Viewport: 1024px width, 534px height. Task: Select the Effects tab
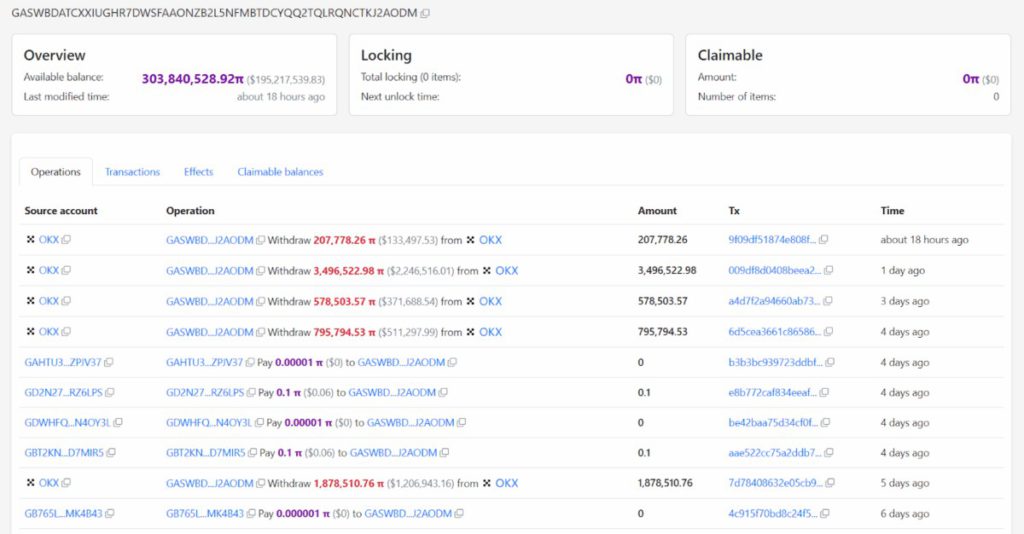pos(198,172)
